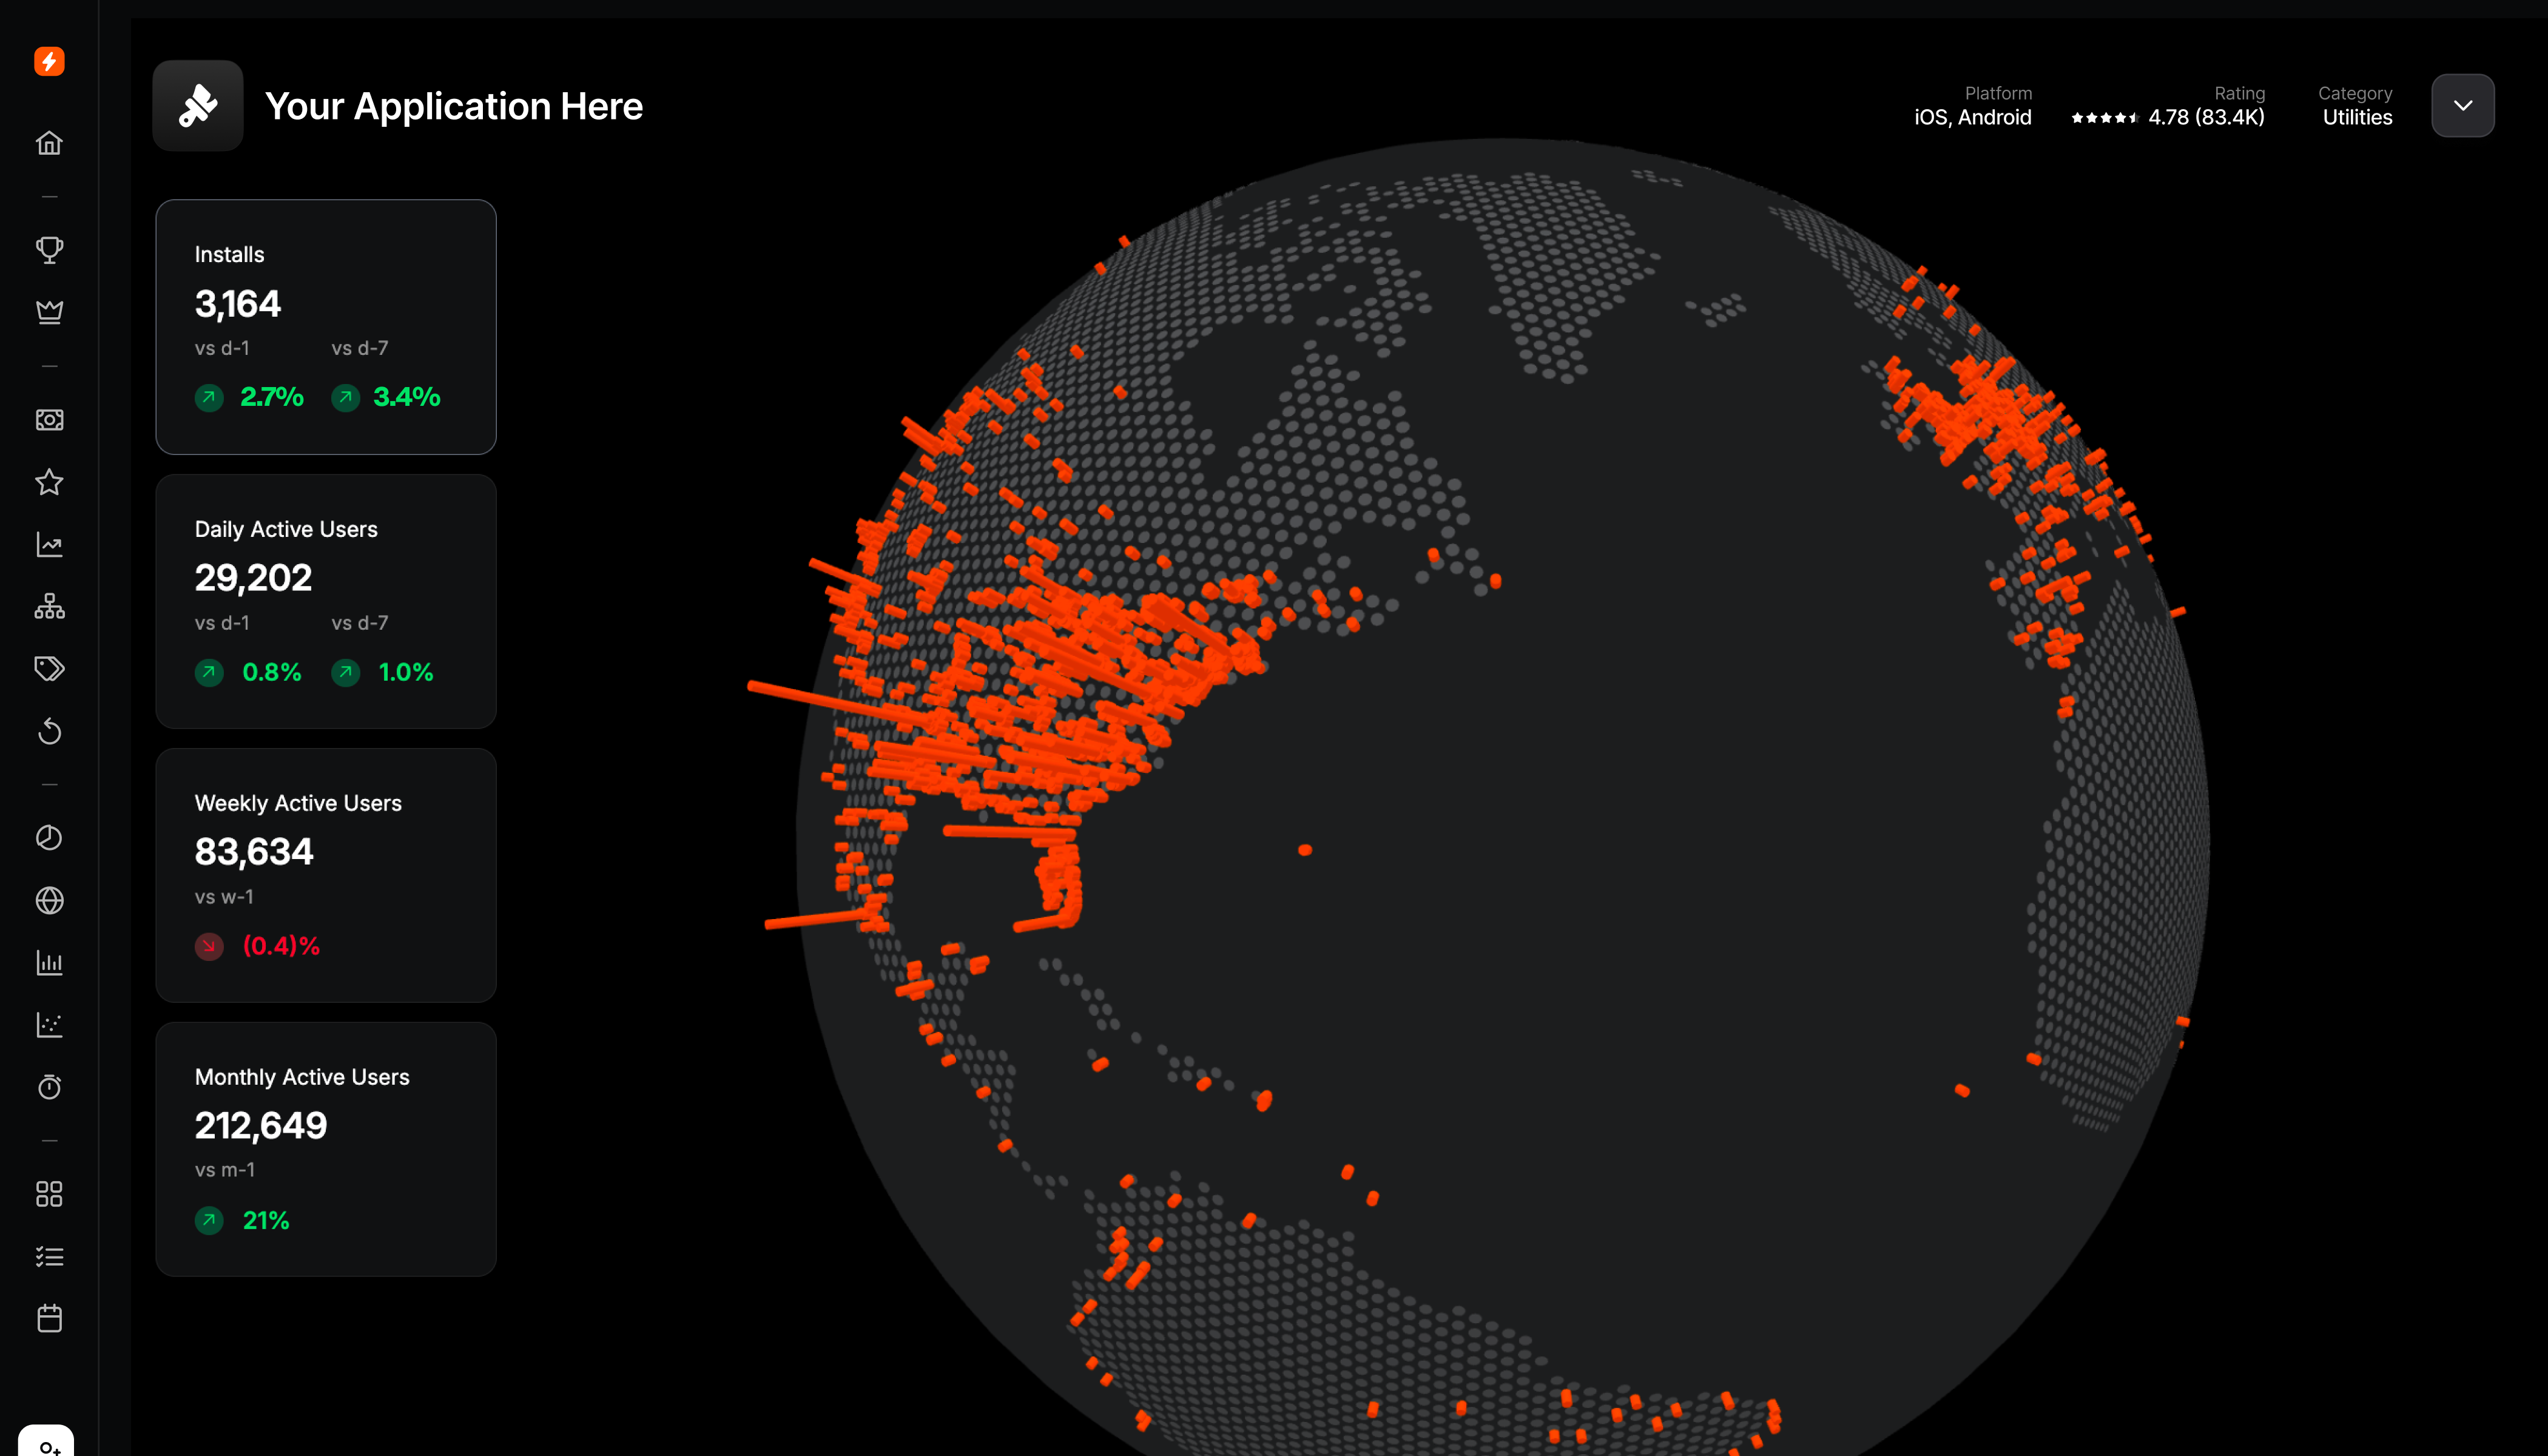Open the bar chart statistics icon
The width and height of the screenshot is (2548, 1456).
coord(49,963)
